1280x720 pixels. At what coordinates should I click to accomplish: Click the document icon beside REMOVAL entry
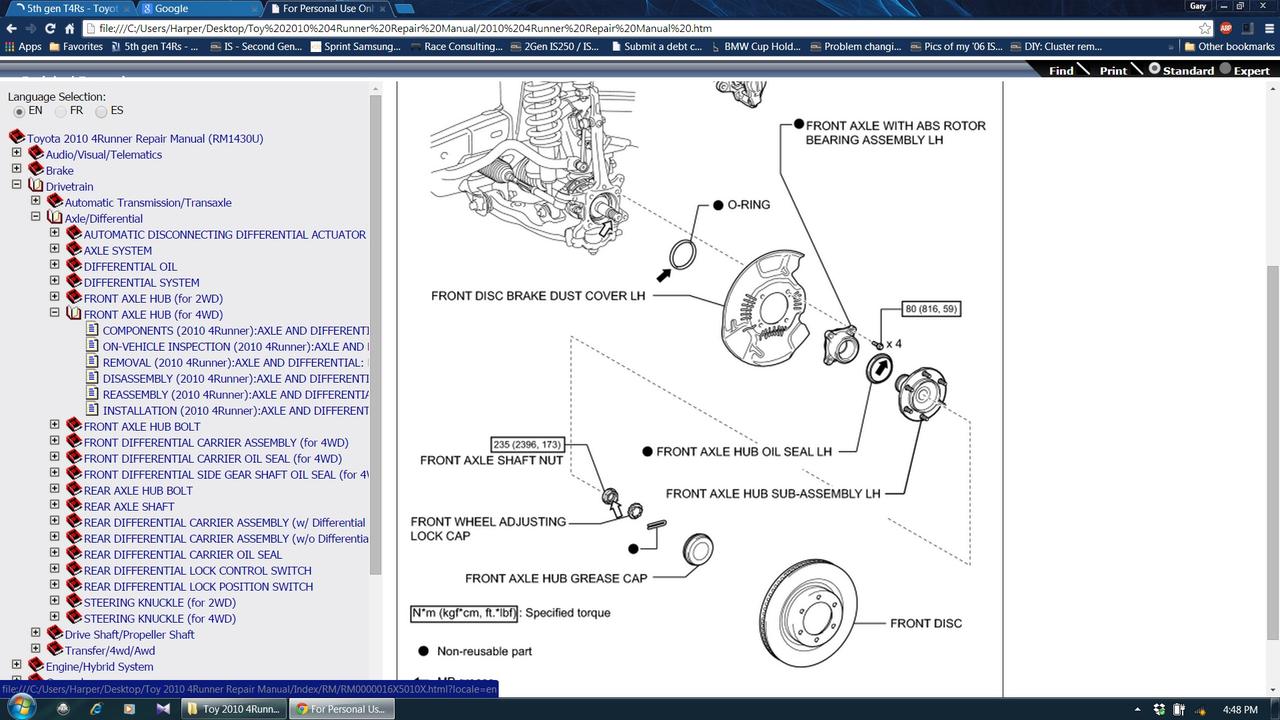(x=92, y=362)
